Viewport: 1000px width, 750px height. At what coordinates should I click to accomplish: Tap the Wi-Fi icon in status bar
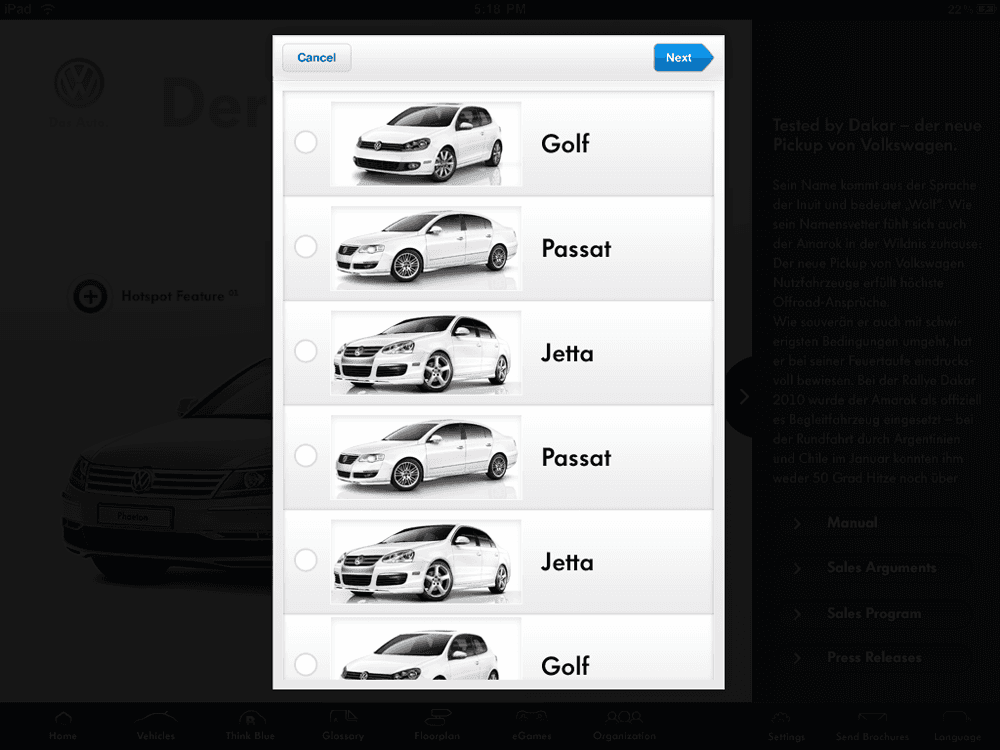tap(48, 9)
